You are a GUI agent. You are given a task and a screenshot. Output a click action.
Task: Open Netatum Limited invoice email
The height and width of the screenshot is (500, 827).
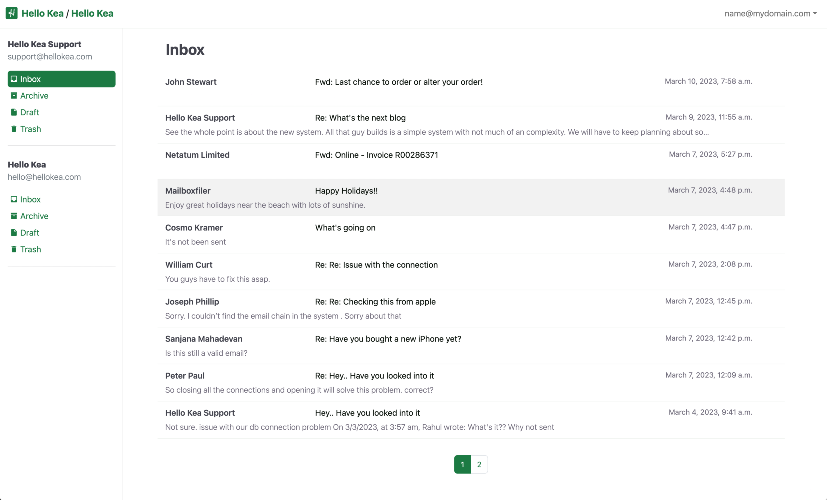(471, 161)
